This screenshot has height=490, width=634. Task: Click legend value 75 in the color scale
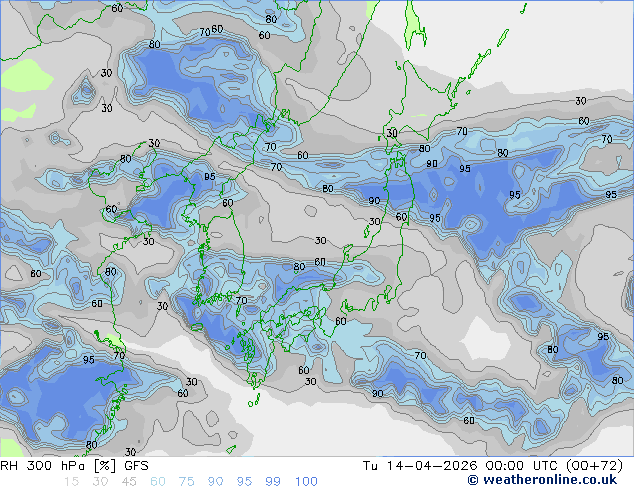(x=186, y=482)
